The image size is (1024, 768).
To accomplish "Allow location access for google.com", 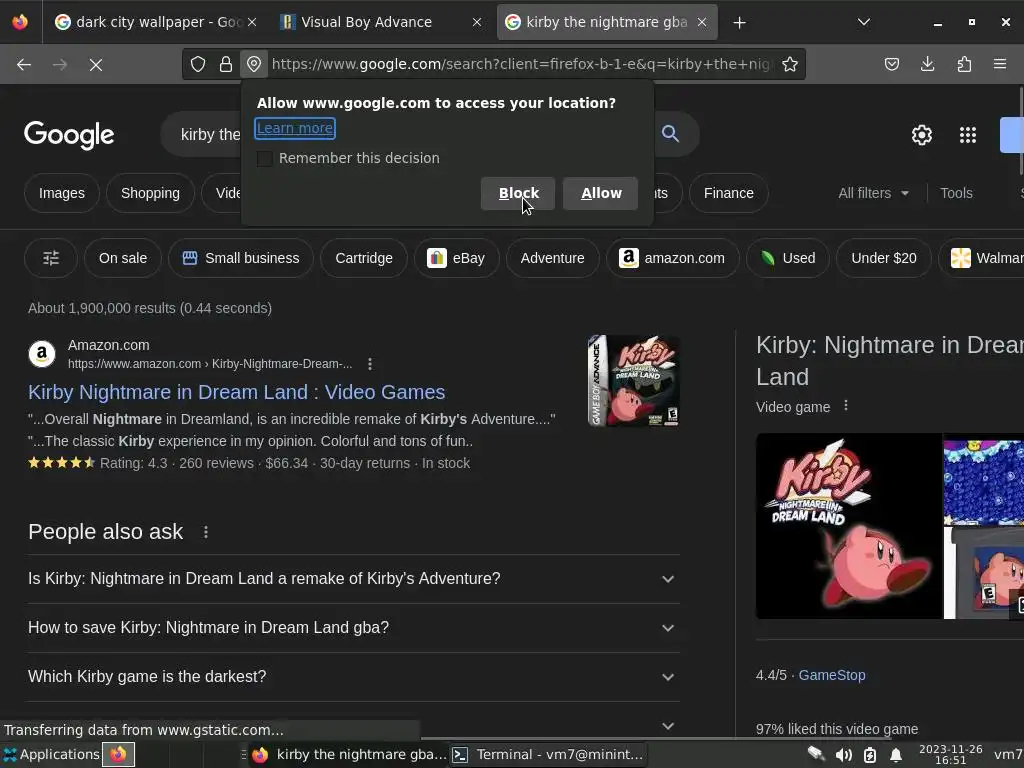I will coord(601,193).
